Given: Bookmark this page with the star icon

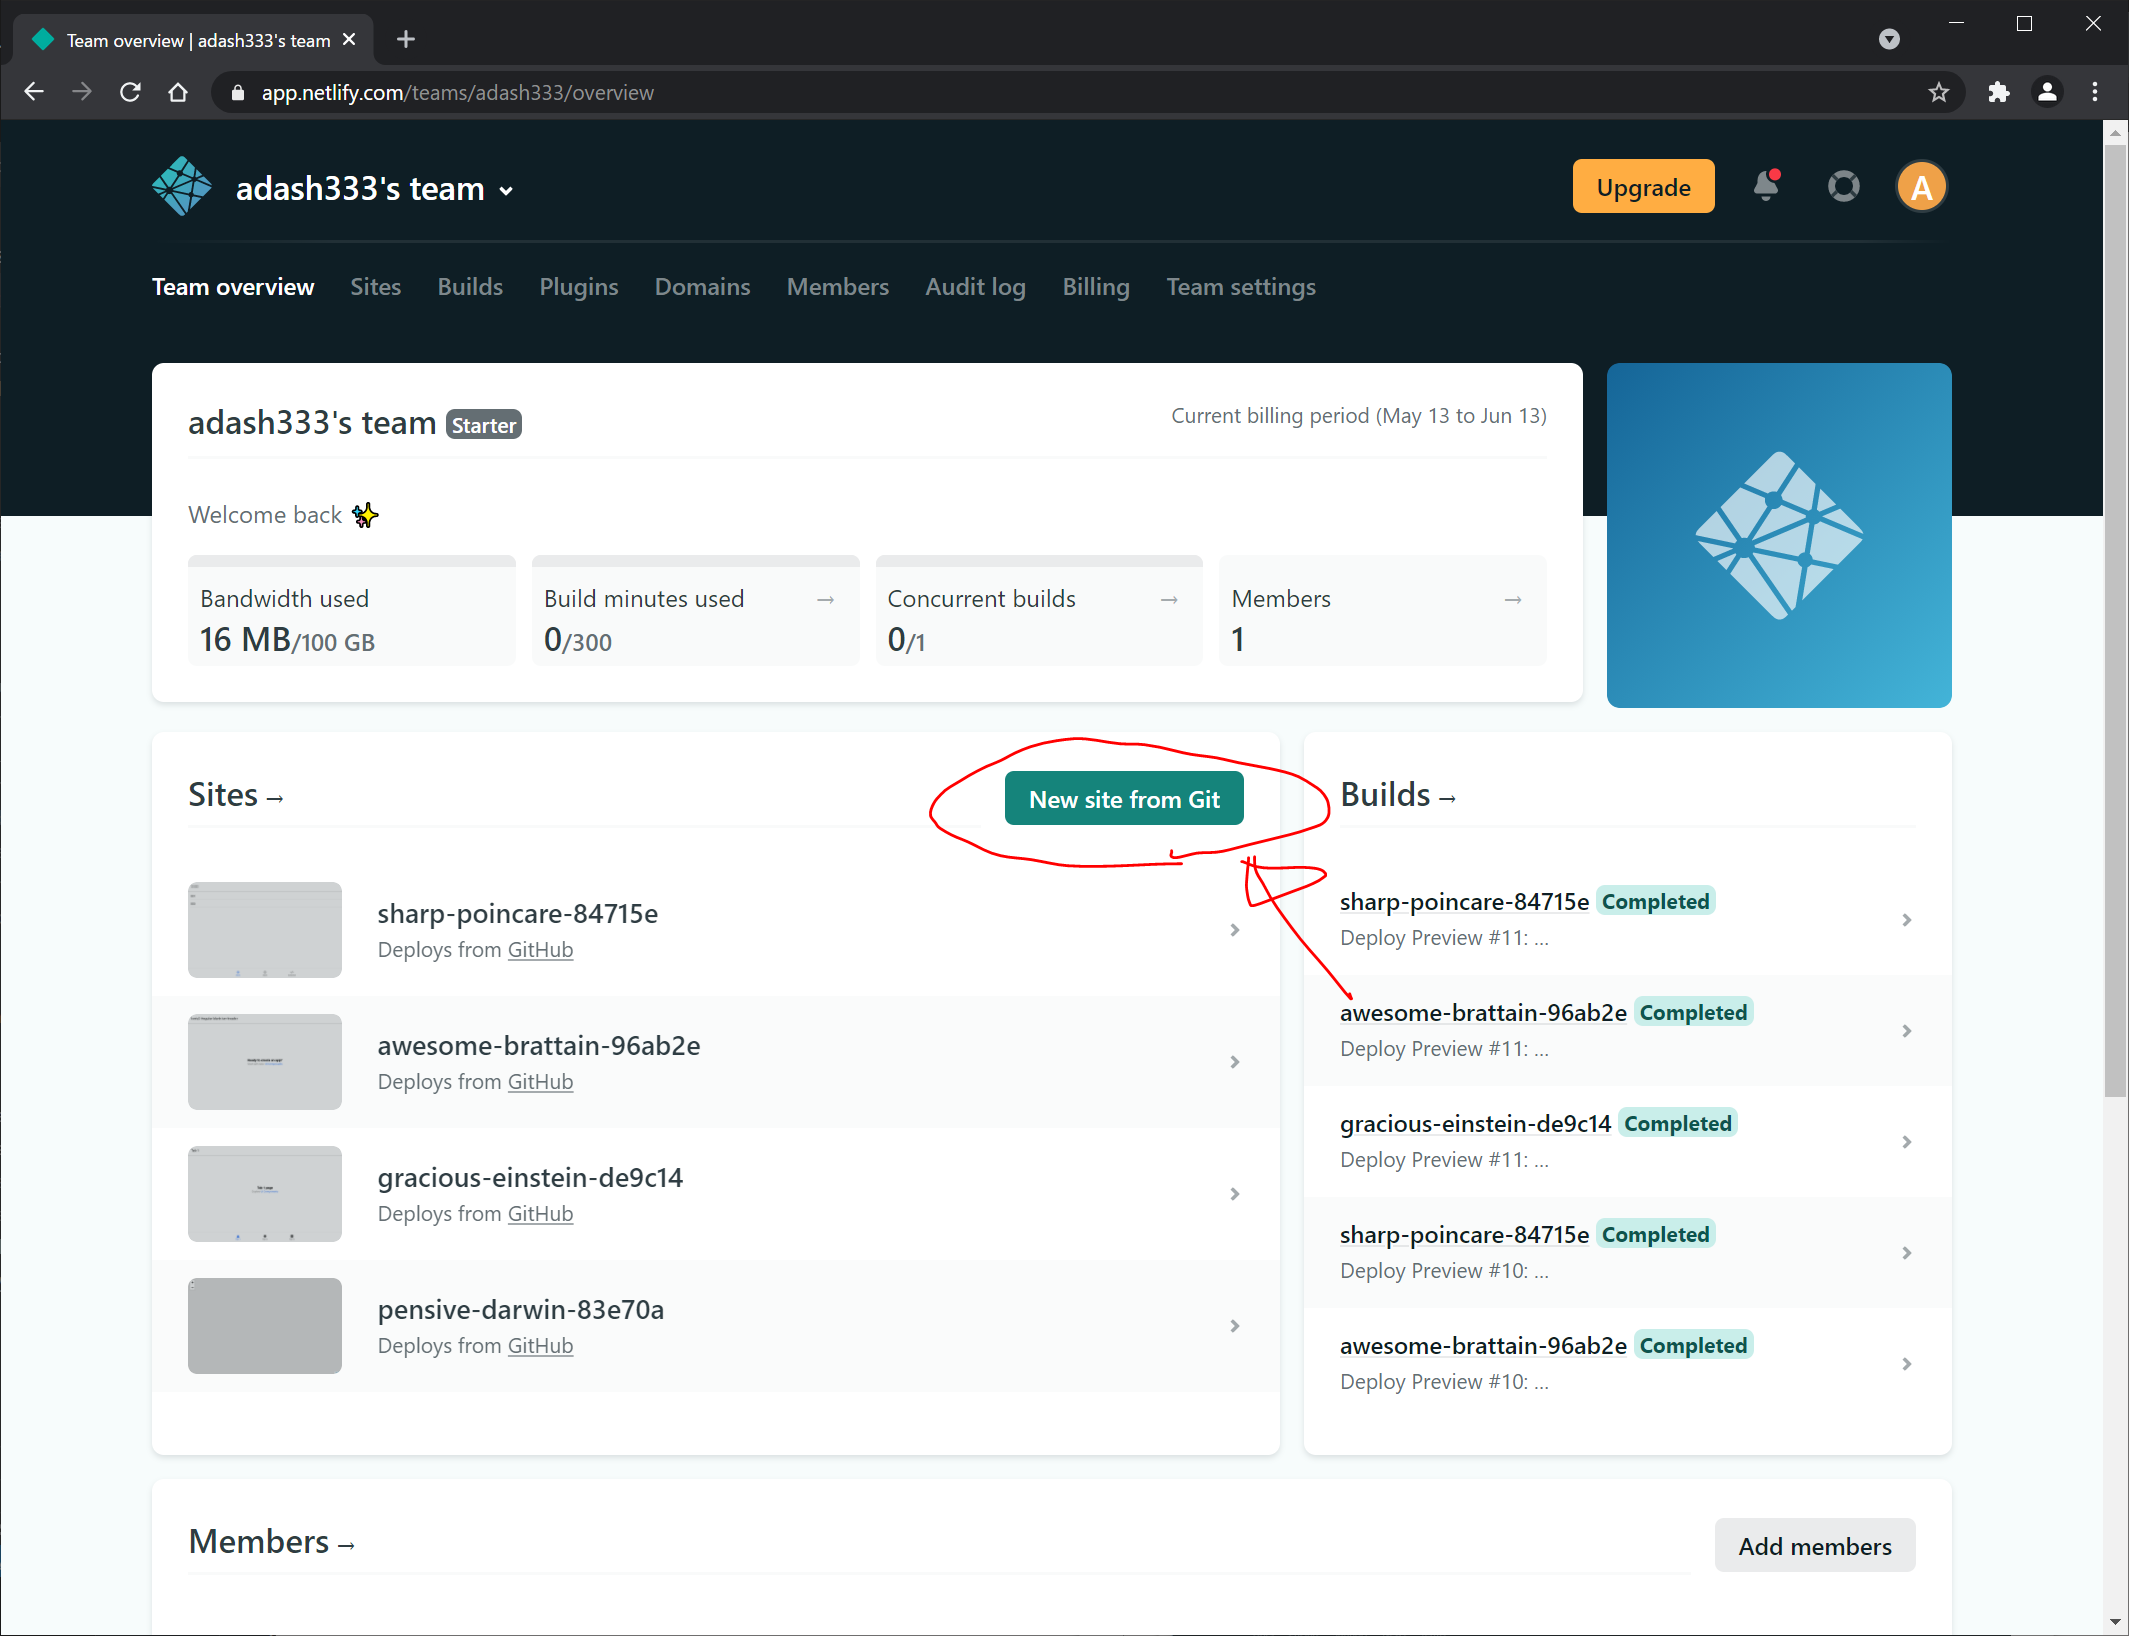Looking at the screenshot, I should coord(1938,93).
